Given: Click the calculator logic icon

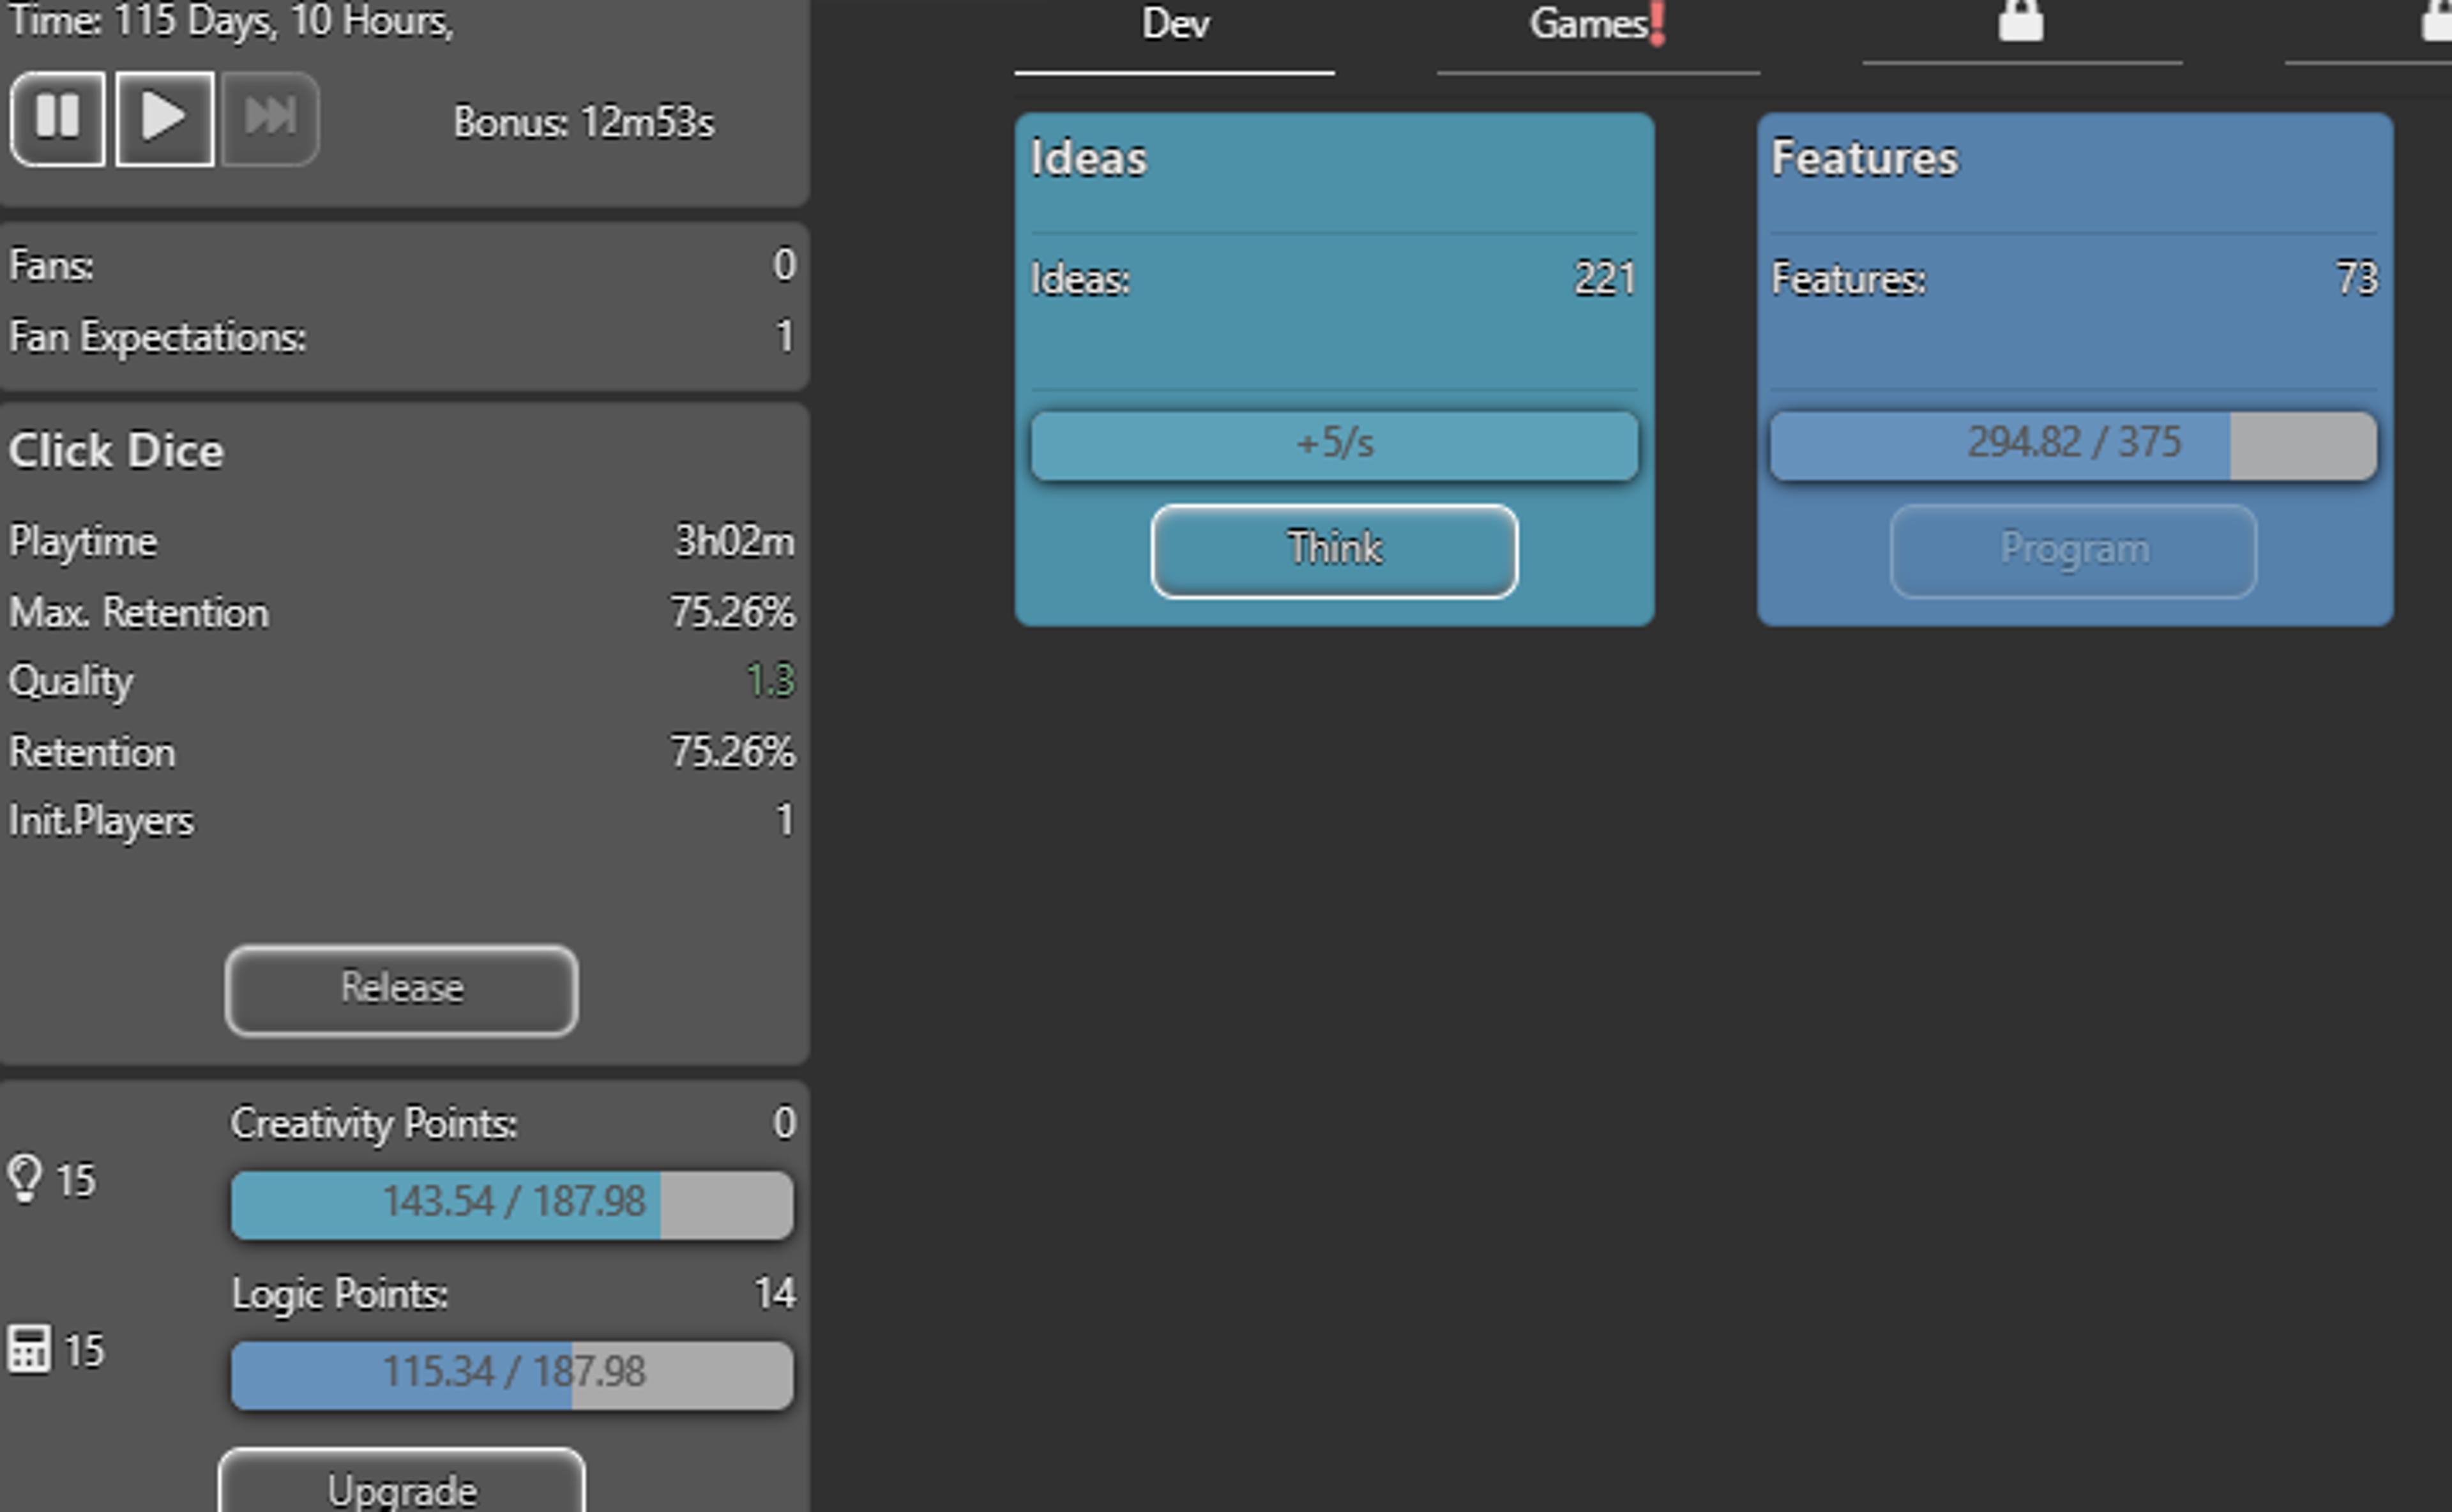Looking at the screenshot, I should click(29, 1349).
